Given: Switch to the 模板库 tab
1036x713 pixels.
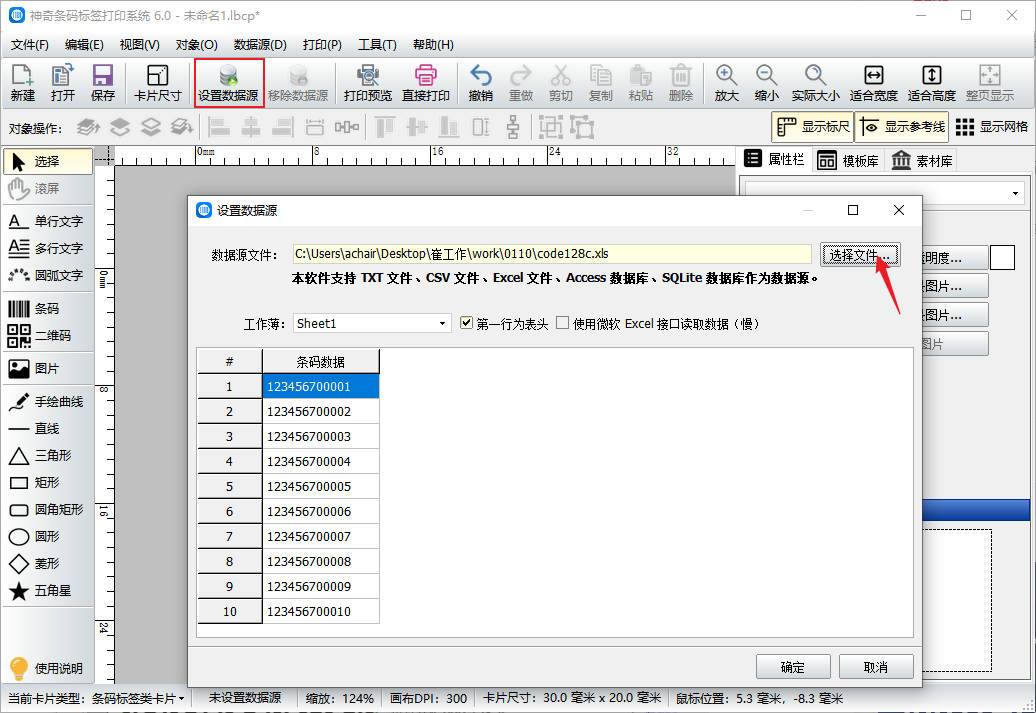Looking at the screenshot, I should [847, 161].
